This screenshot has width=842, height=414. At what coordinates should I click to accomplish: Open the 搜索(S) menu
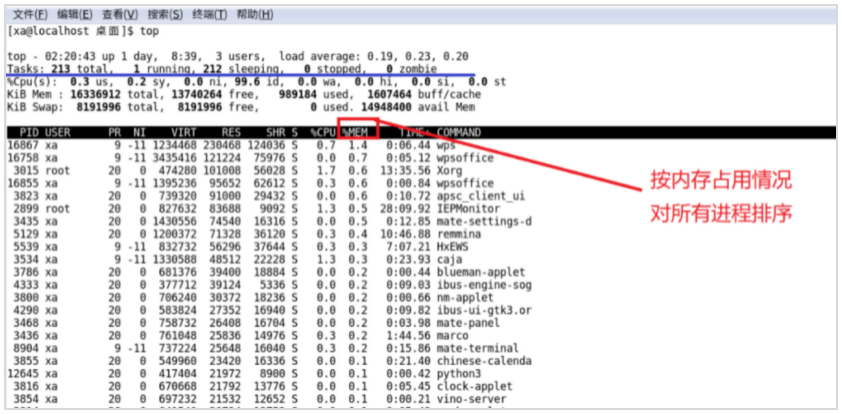click(x=165, y=16)
